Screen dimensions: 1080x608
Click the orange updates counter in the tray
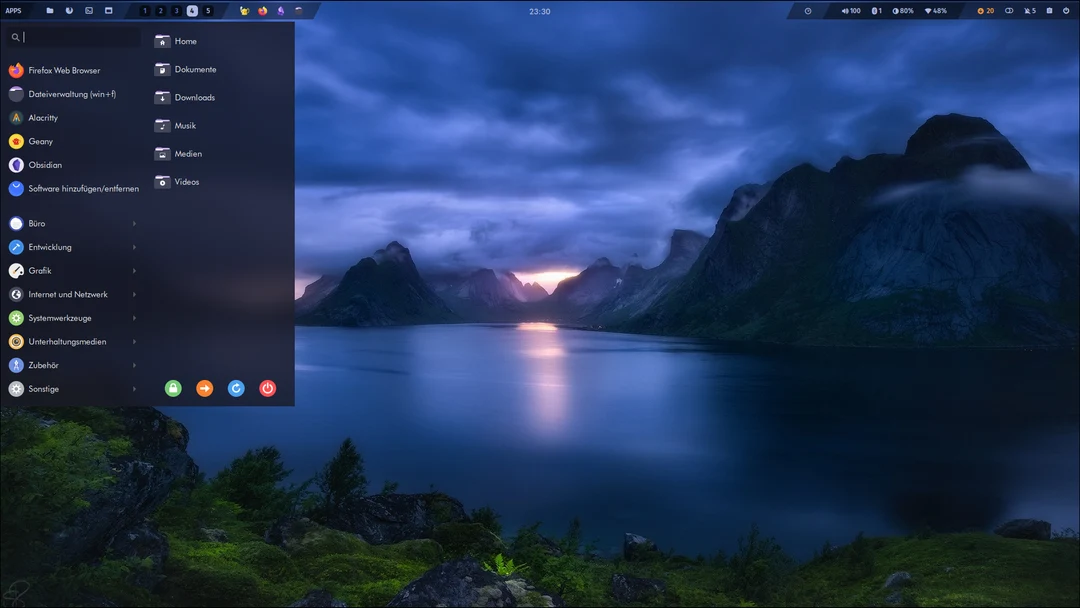click(983, 11)
